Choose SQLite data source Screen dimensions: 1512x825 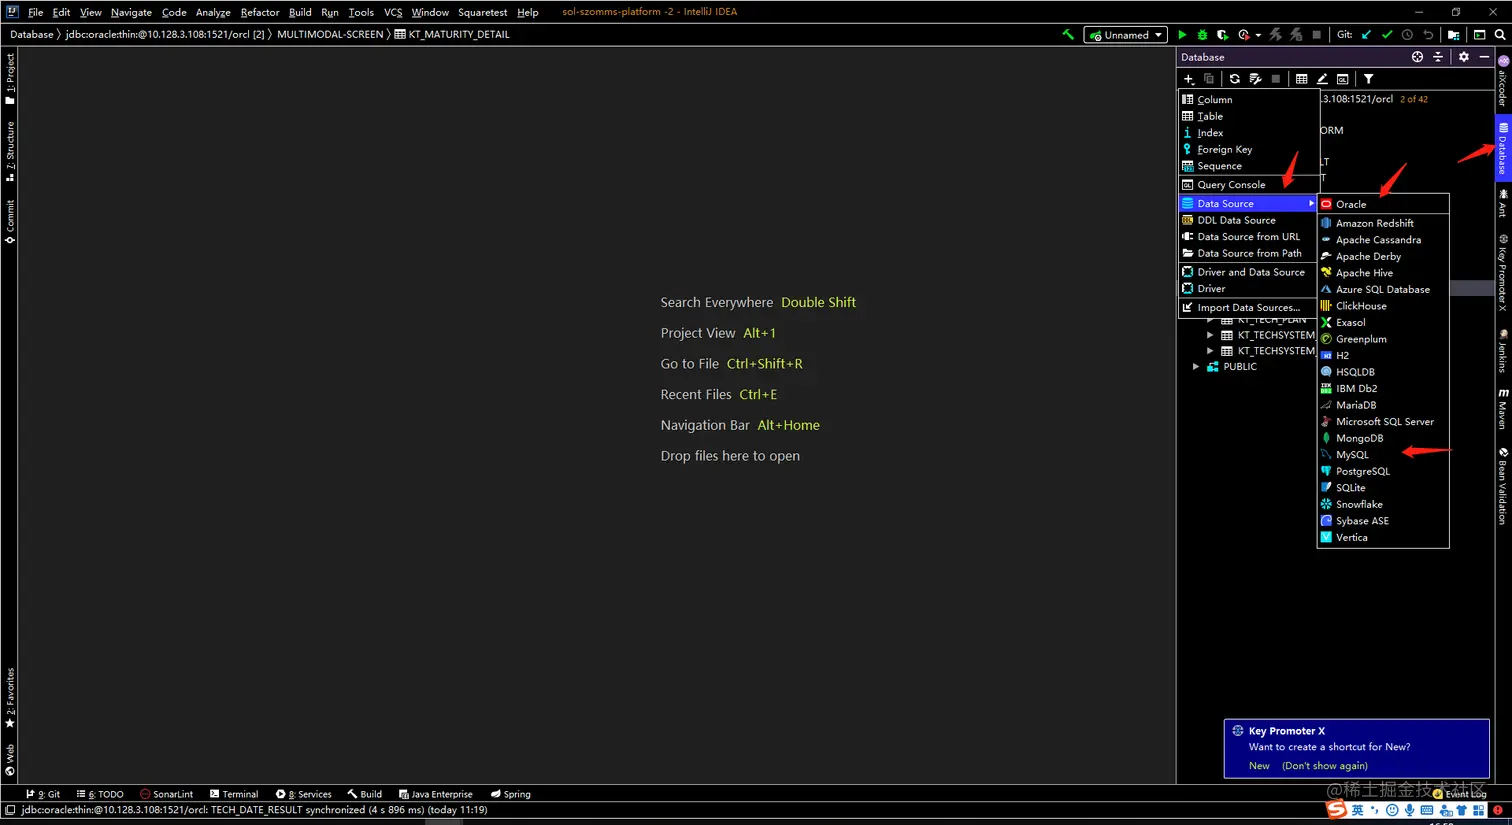pyautogui.click(x=1383, y=488)
